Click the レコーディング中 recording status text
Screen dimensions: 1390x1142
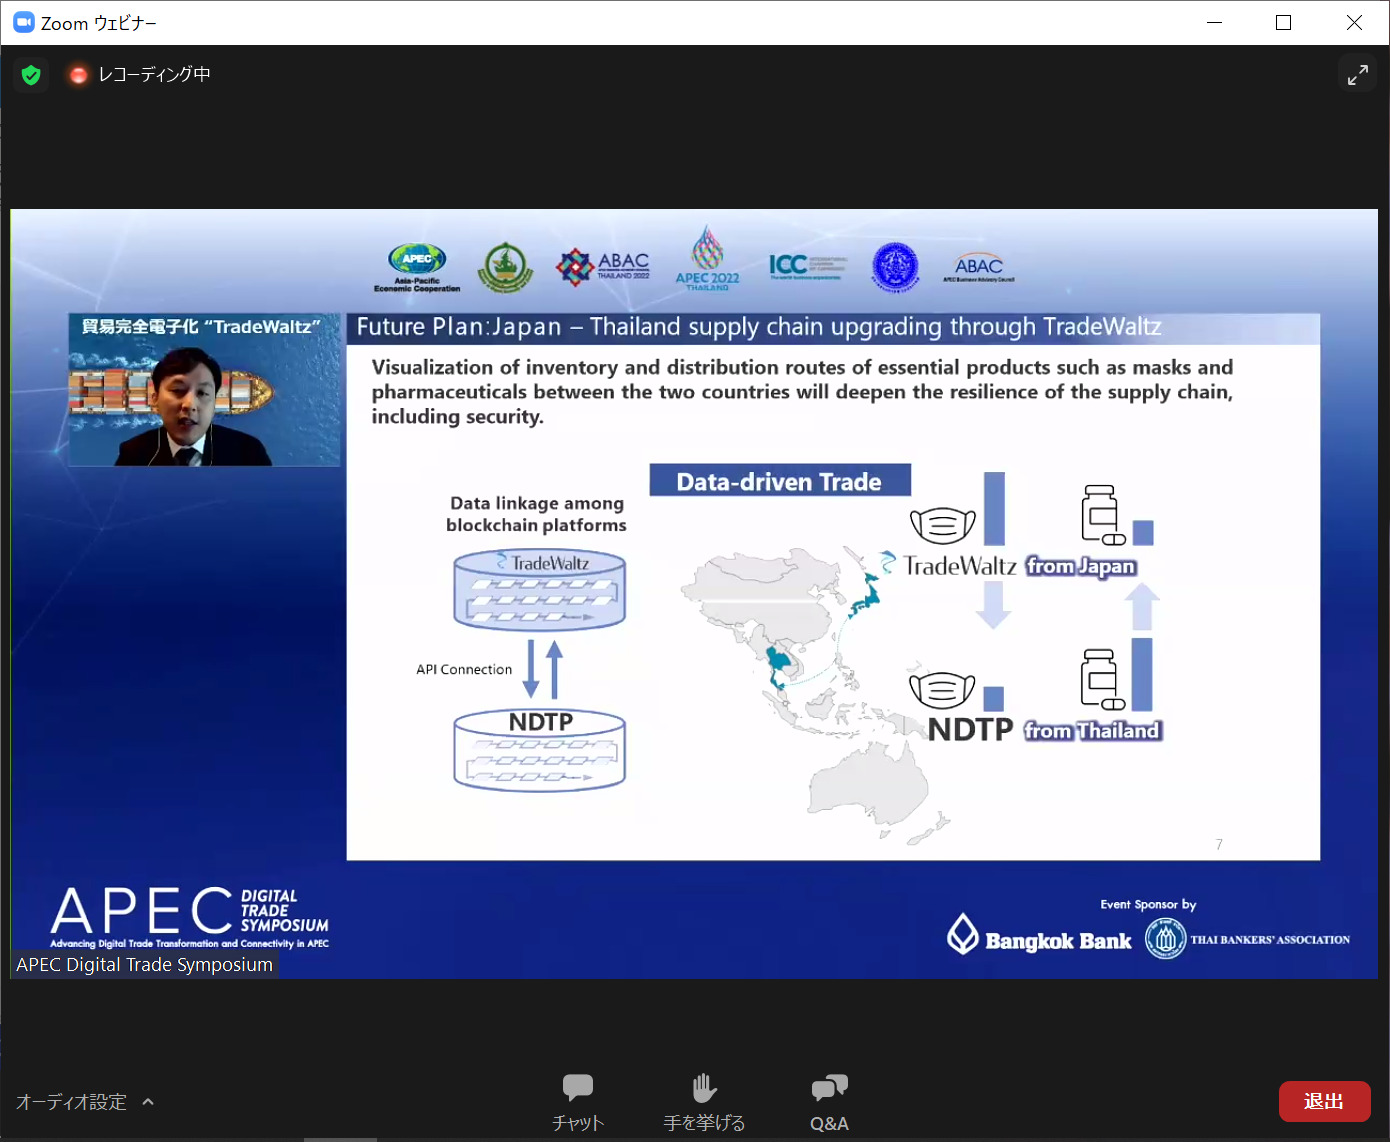154,75
